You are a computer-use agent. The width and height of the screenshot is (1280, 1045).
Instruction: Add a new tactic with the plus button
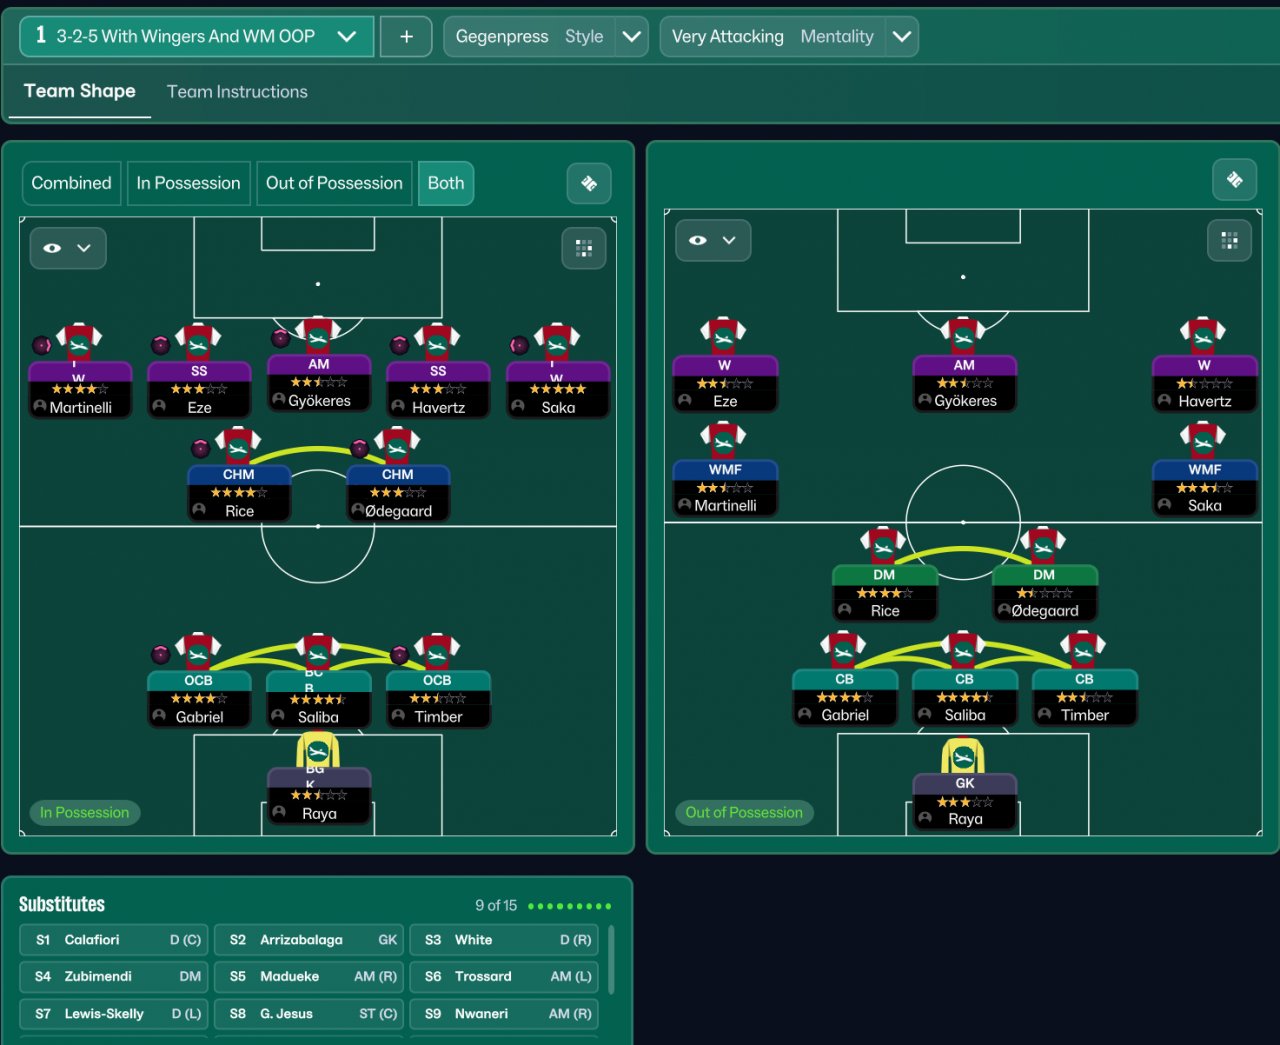406,36
